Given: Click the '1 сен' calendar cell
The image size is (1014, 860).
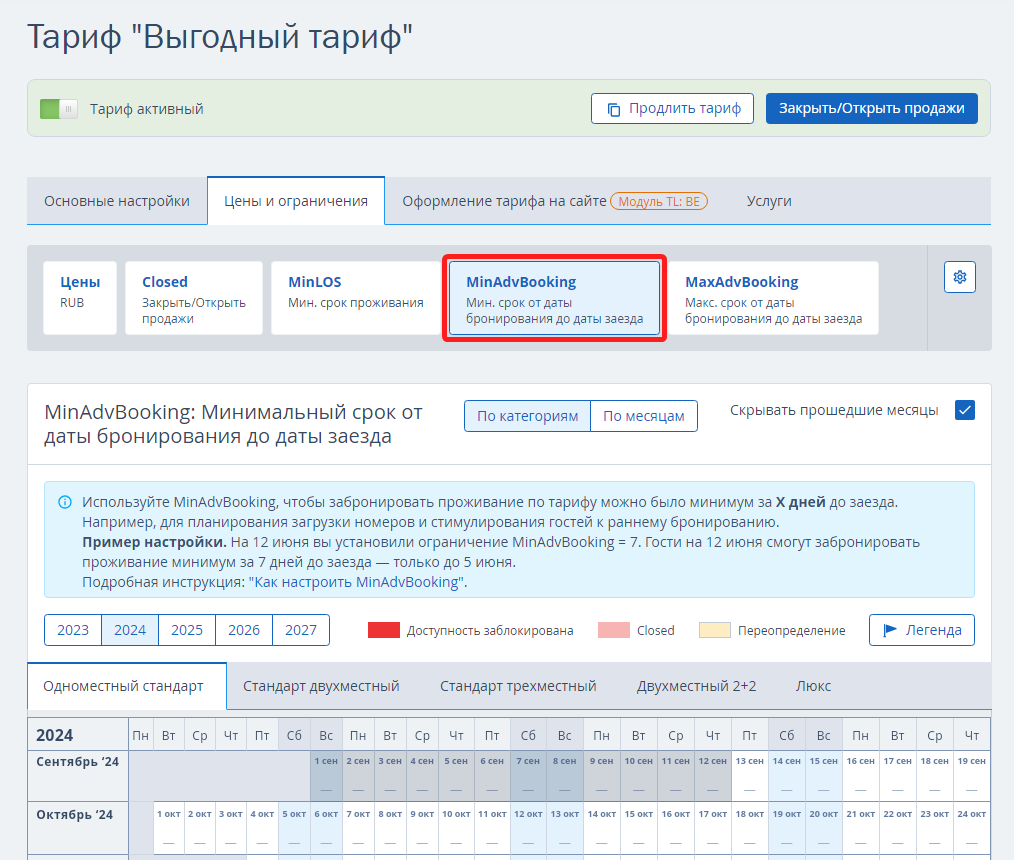Looking at the screenshot, I should pyautogui.click(x=326, y=775).
